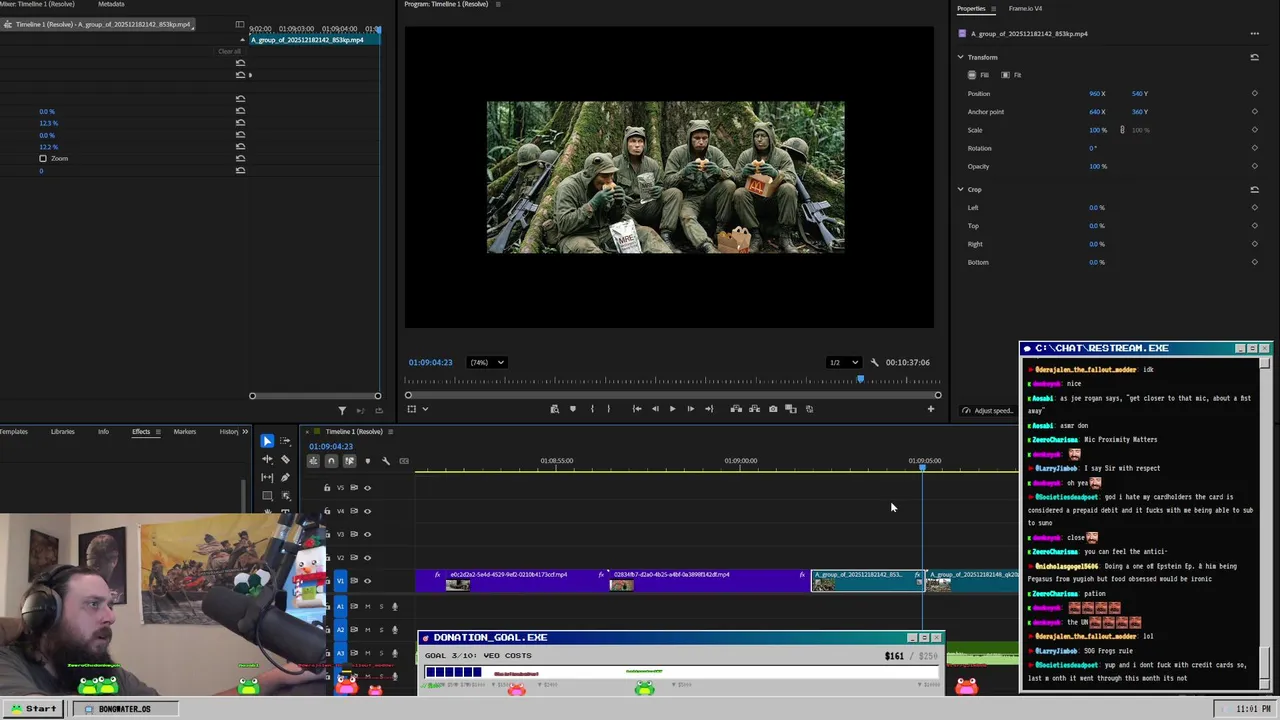Play program monitor video
The width and height of the screenshot is (1280, 720).
point(672,409)
